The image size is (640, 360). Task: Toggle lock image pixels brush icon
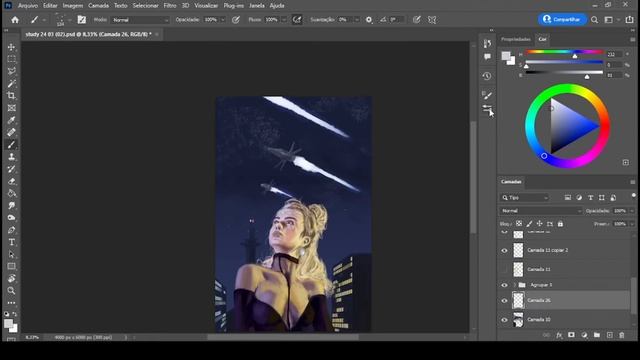[529, 224]
